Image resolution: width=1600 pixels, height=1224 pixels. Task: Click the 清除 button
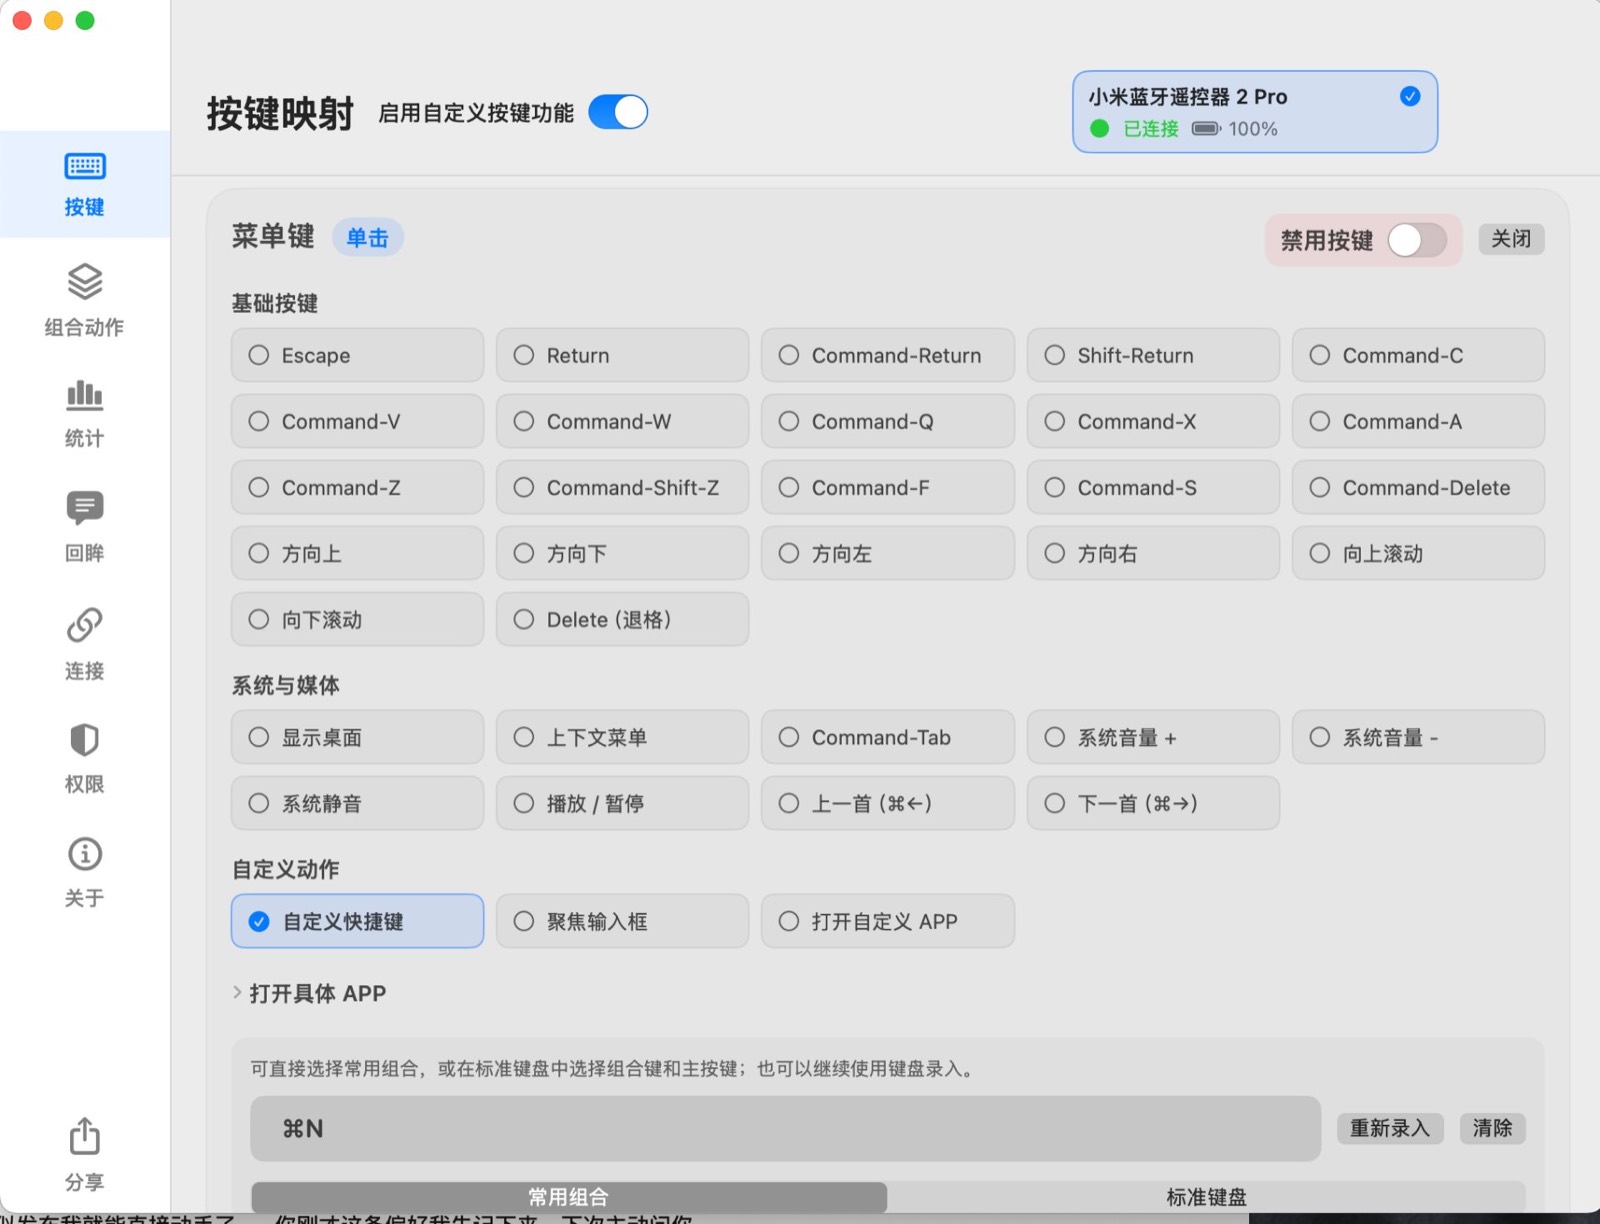coord(1492,1128)
